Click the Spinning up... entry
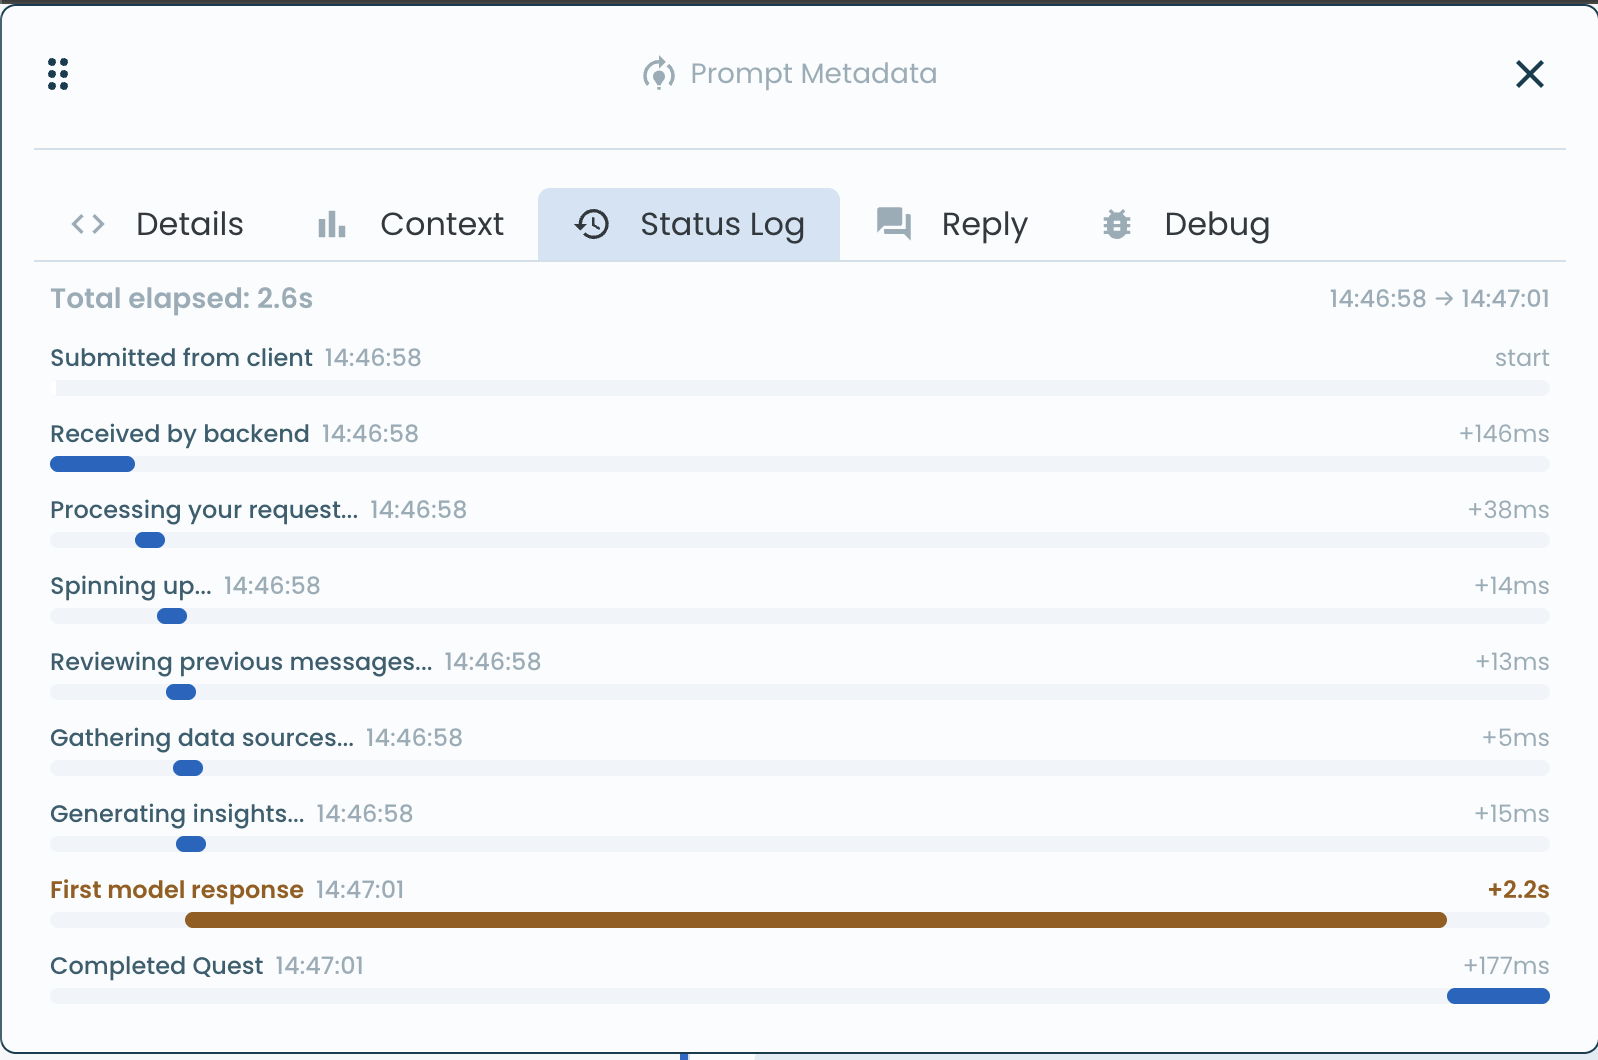The height and width of the screenshot is (1060, 1598). point(800,598)
